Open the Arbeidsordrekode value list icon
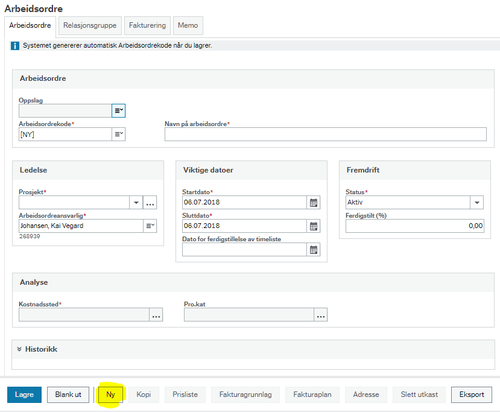 tap(118, 134)
